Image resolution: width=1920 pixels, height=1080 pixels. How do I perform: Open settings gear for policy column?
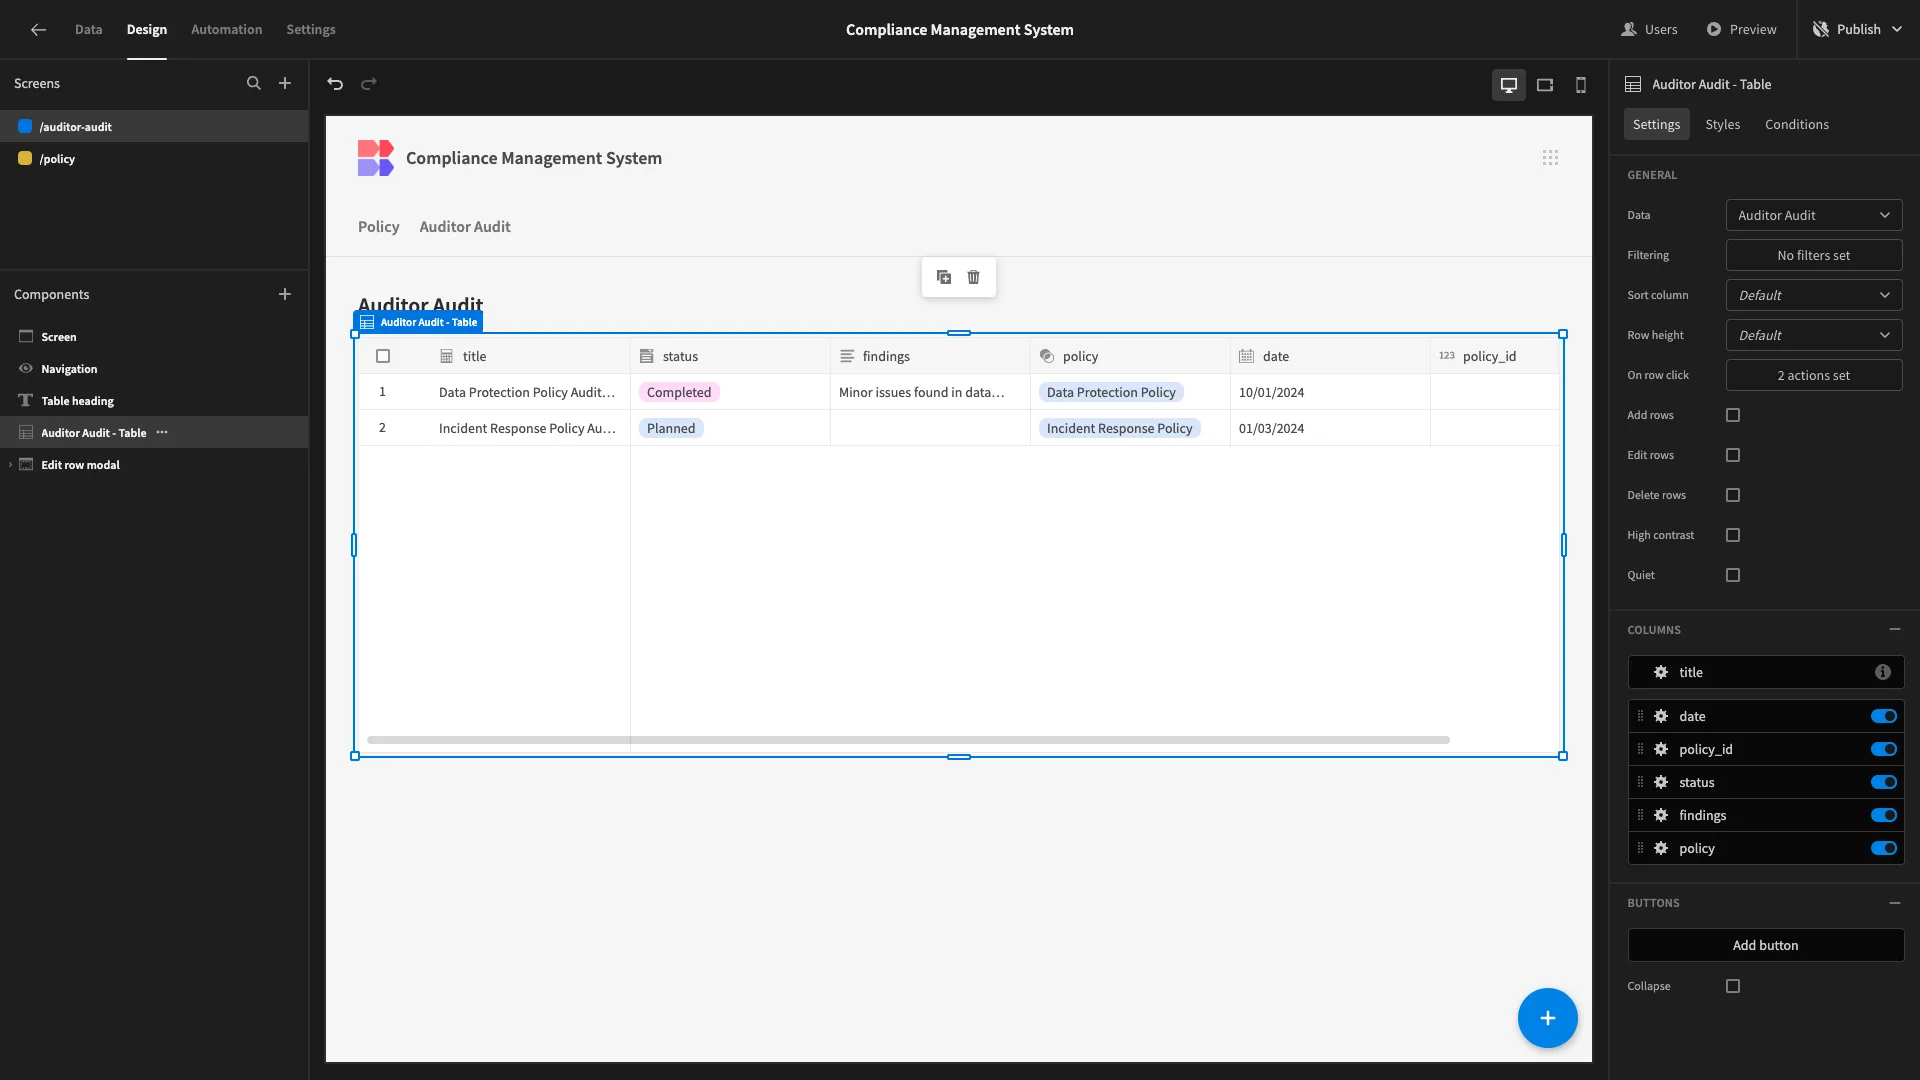pyautogui.click(x=1661, y=848)
